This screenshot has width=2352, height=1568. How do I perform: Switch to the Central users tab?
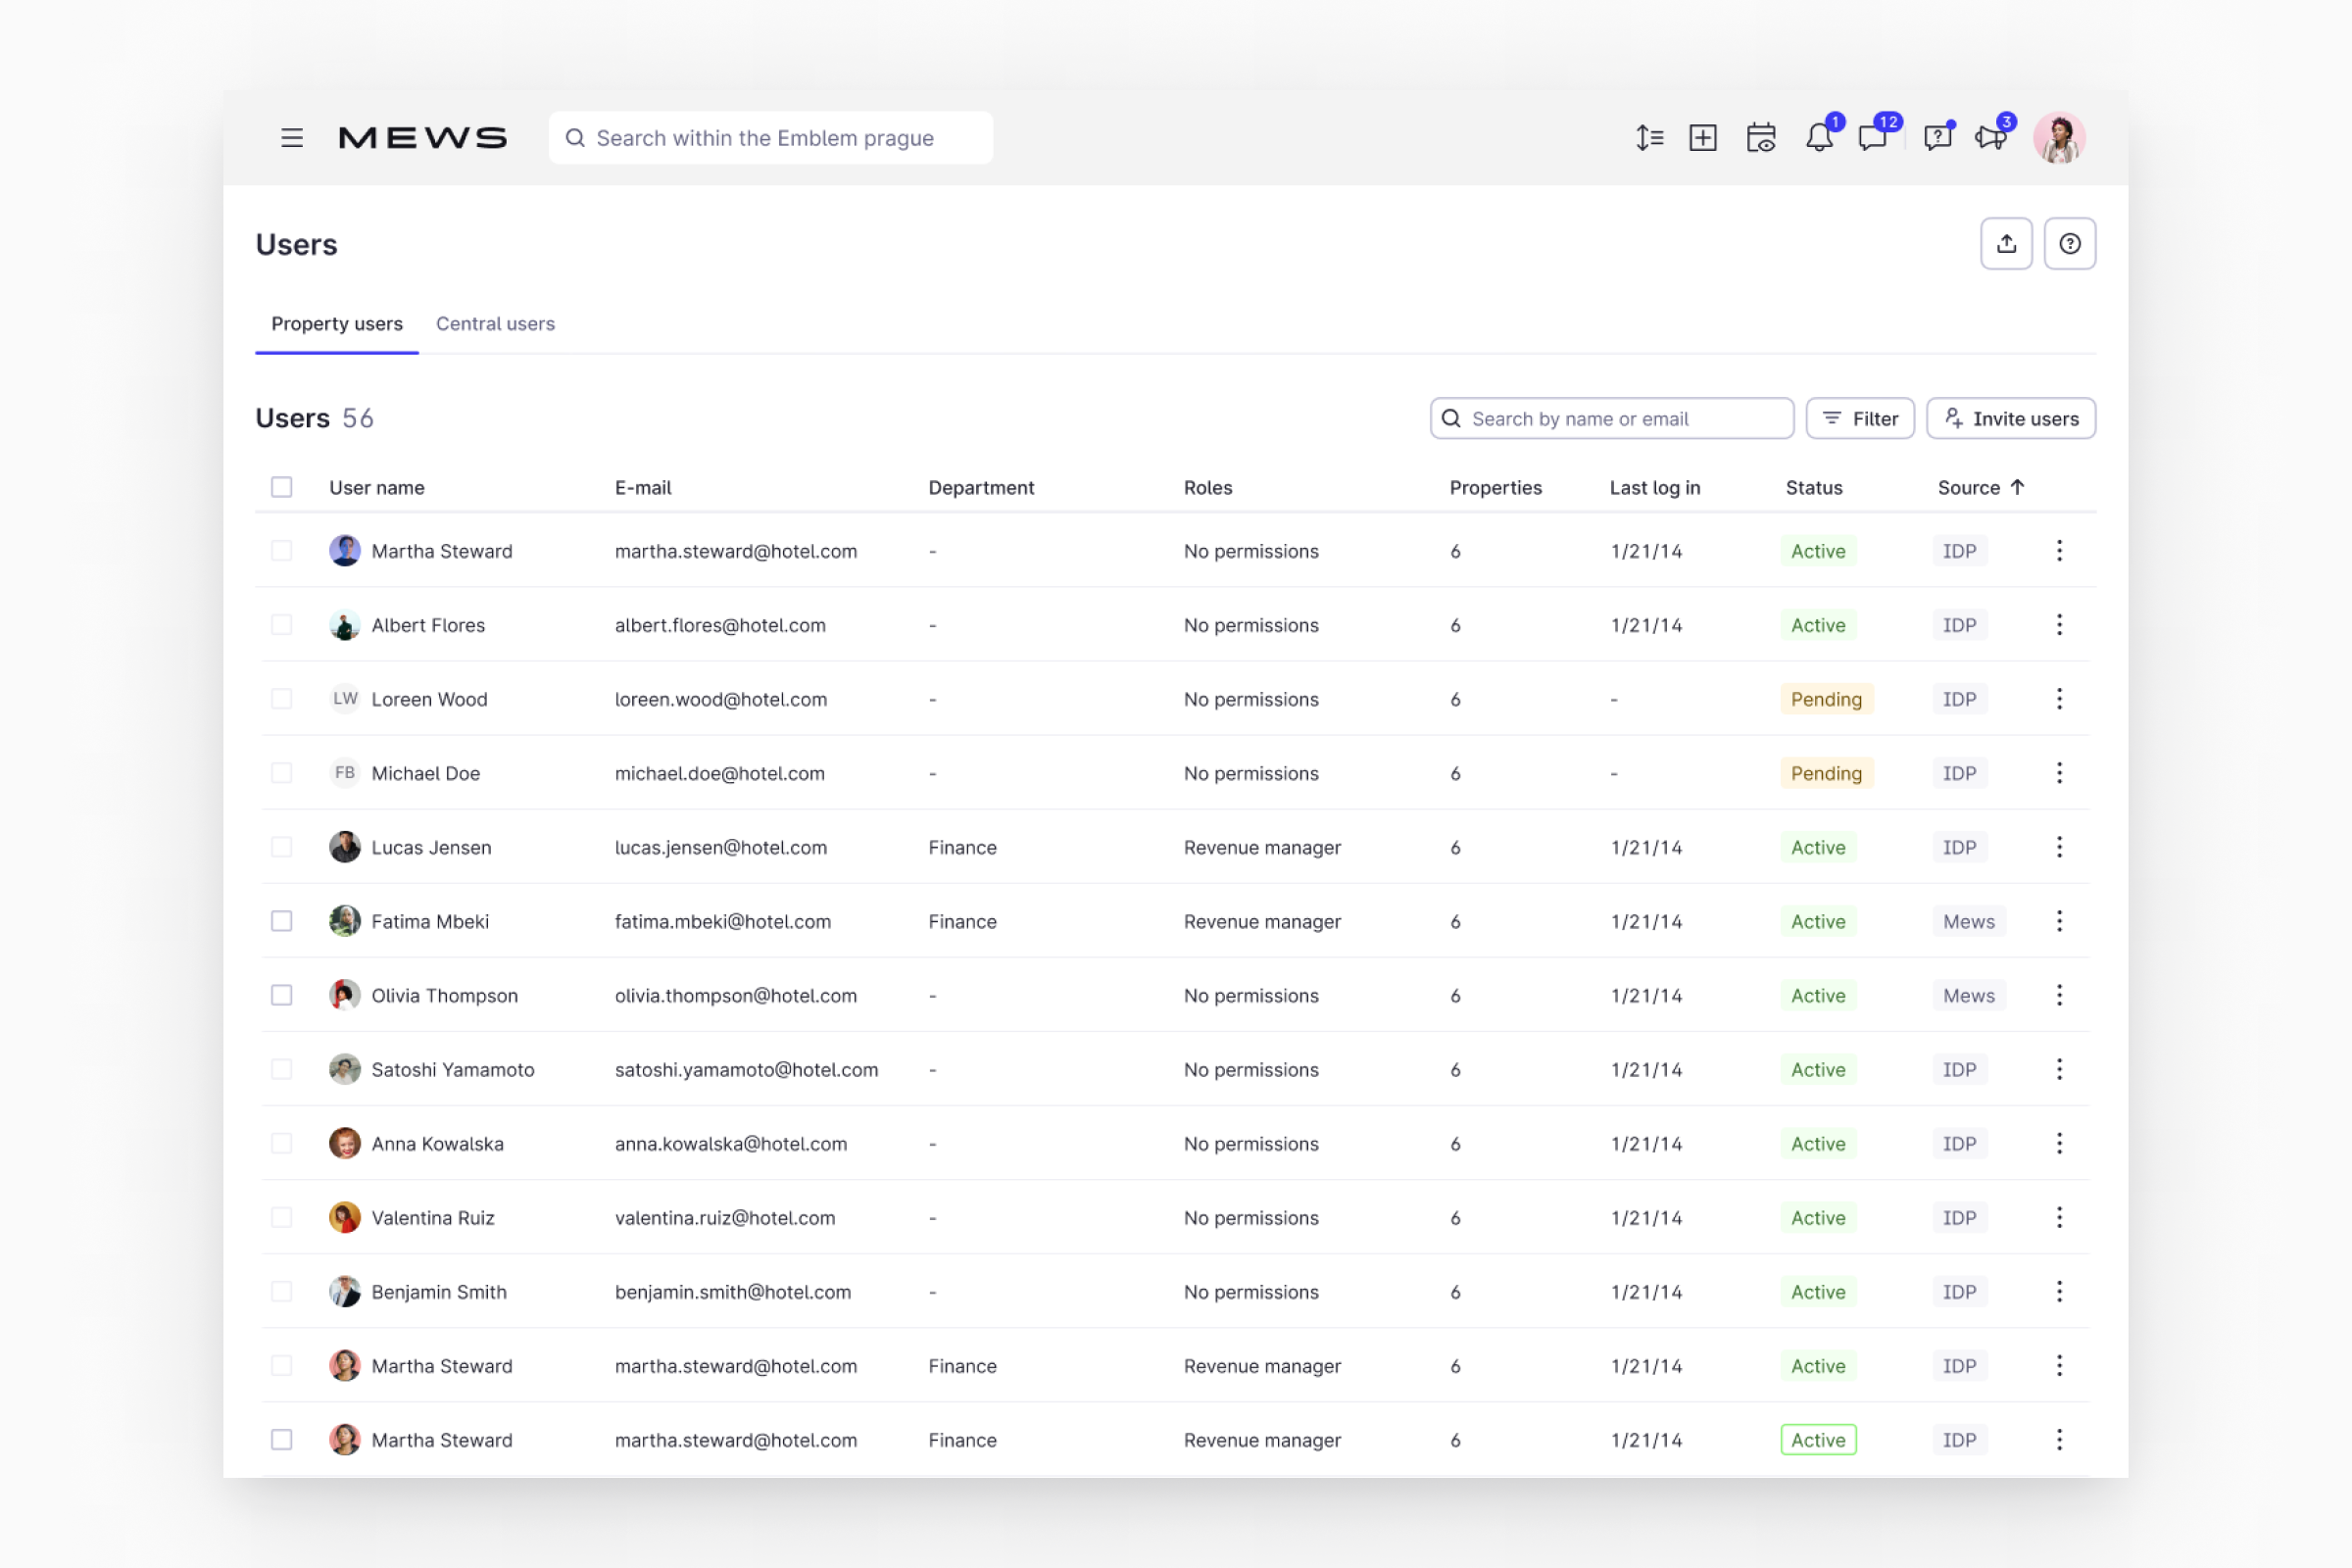(495, 323)
